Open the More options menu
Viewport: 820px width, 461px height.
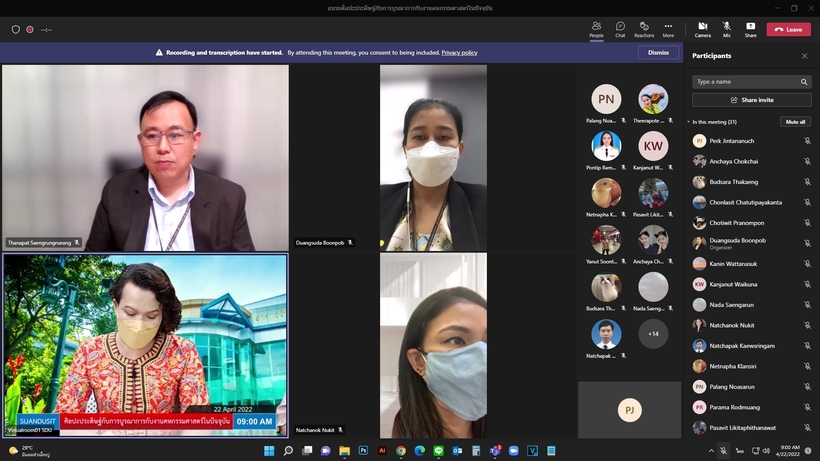(668, 29)
